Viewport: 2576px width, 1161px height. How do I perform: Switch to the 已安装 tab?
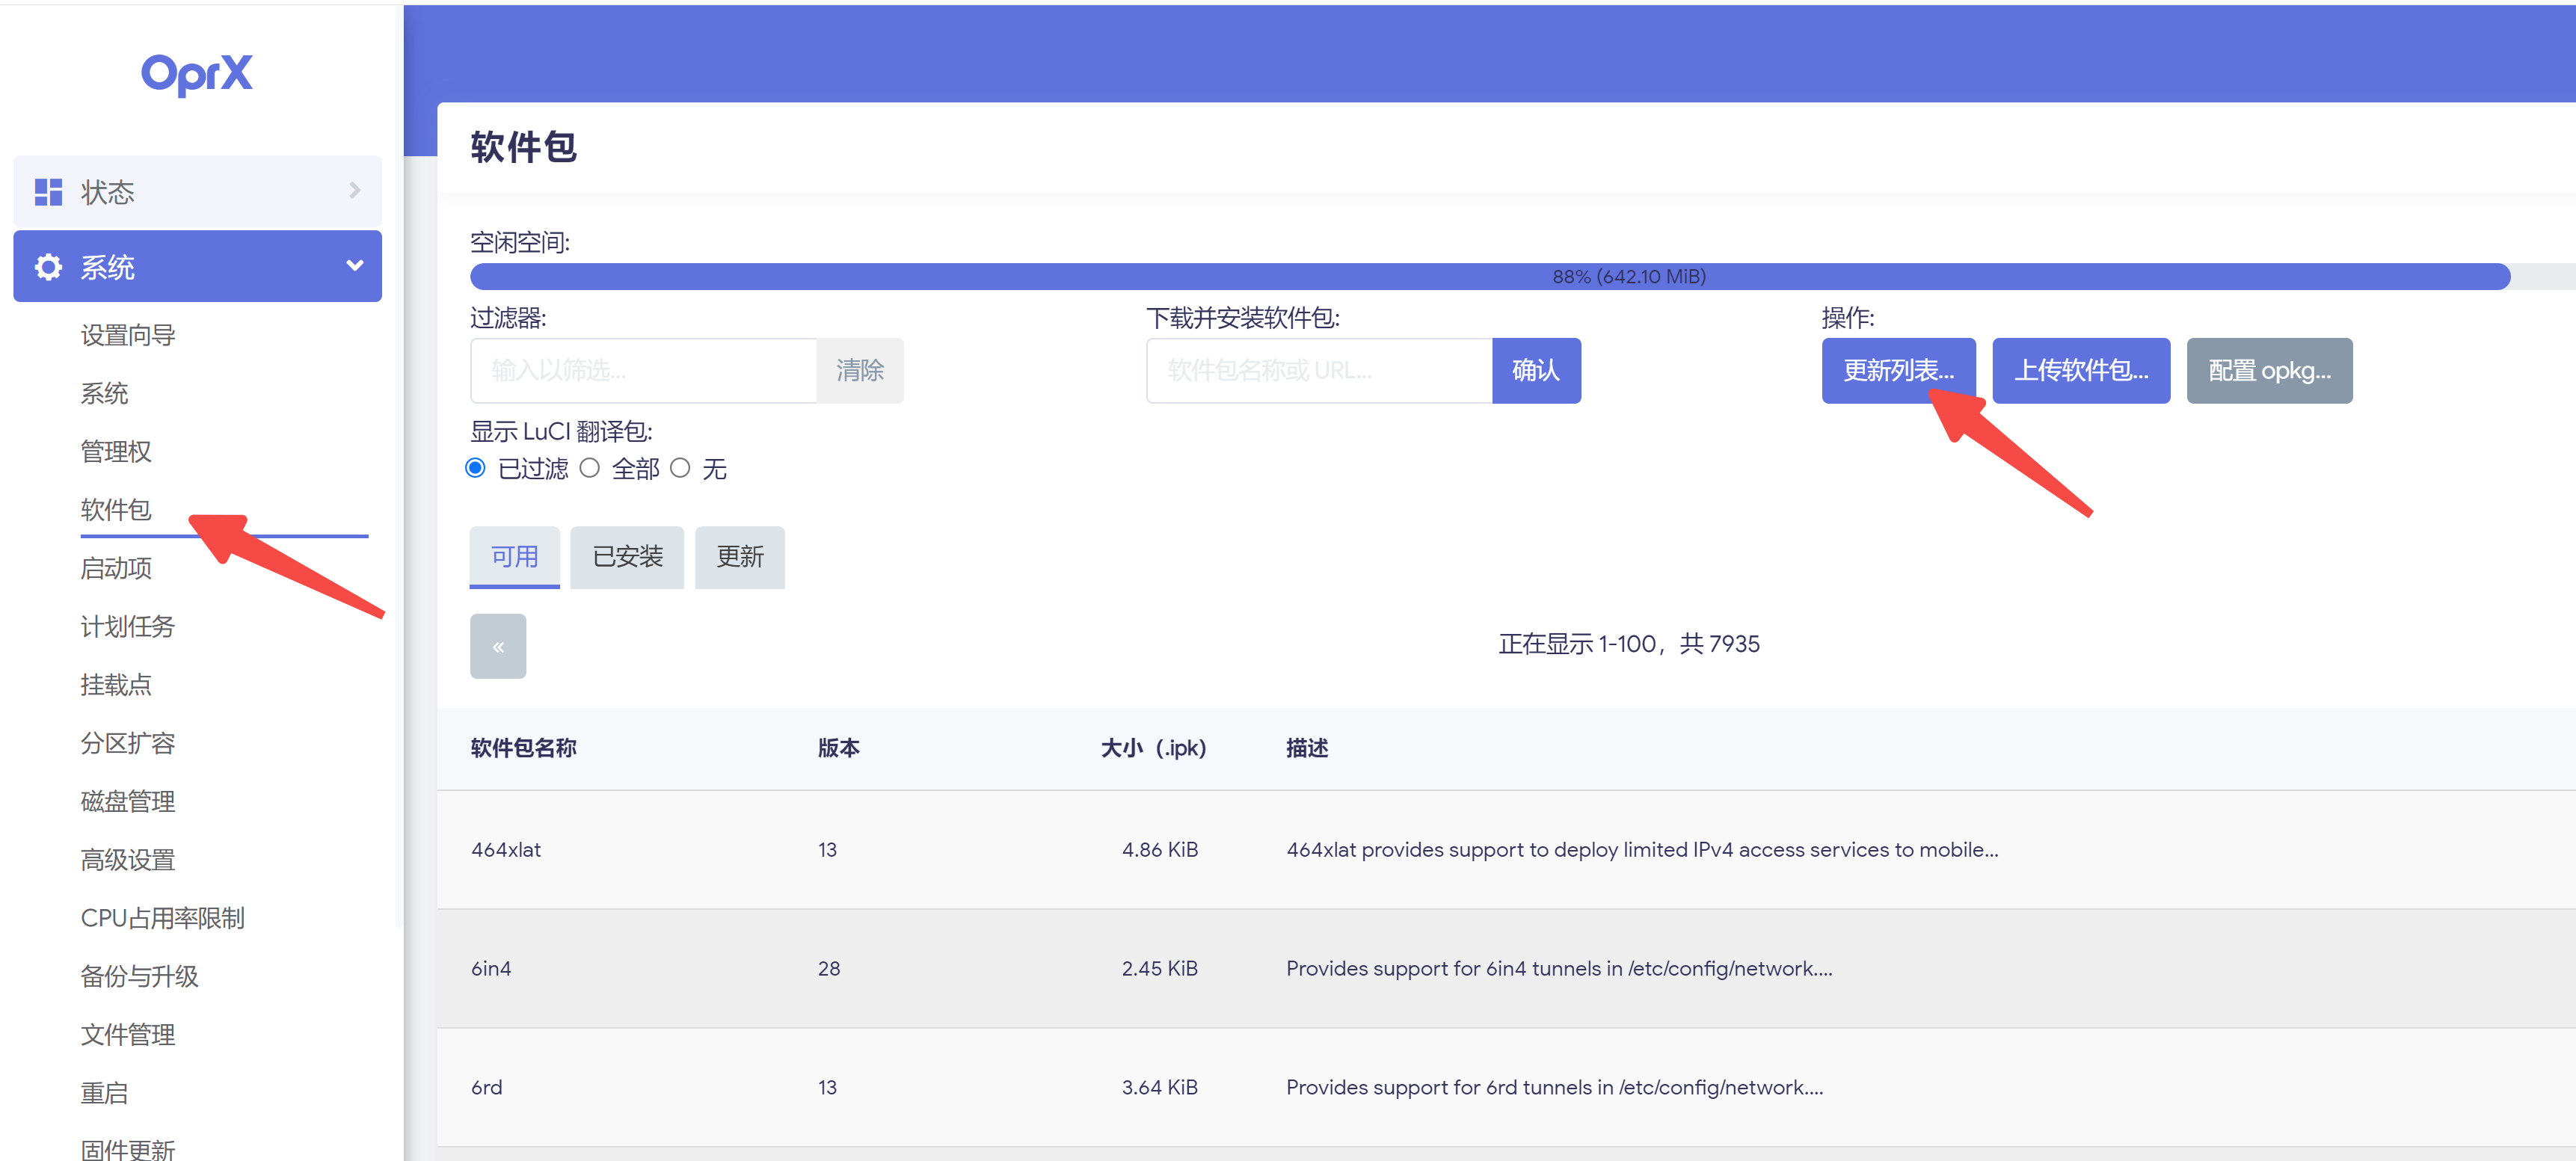[627, 557]
